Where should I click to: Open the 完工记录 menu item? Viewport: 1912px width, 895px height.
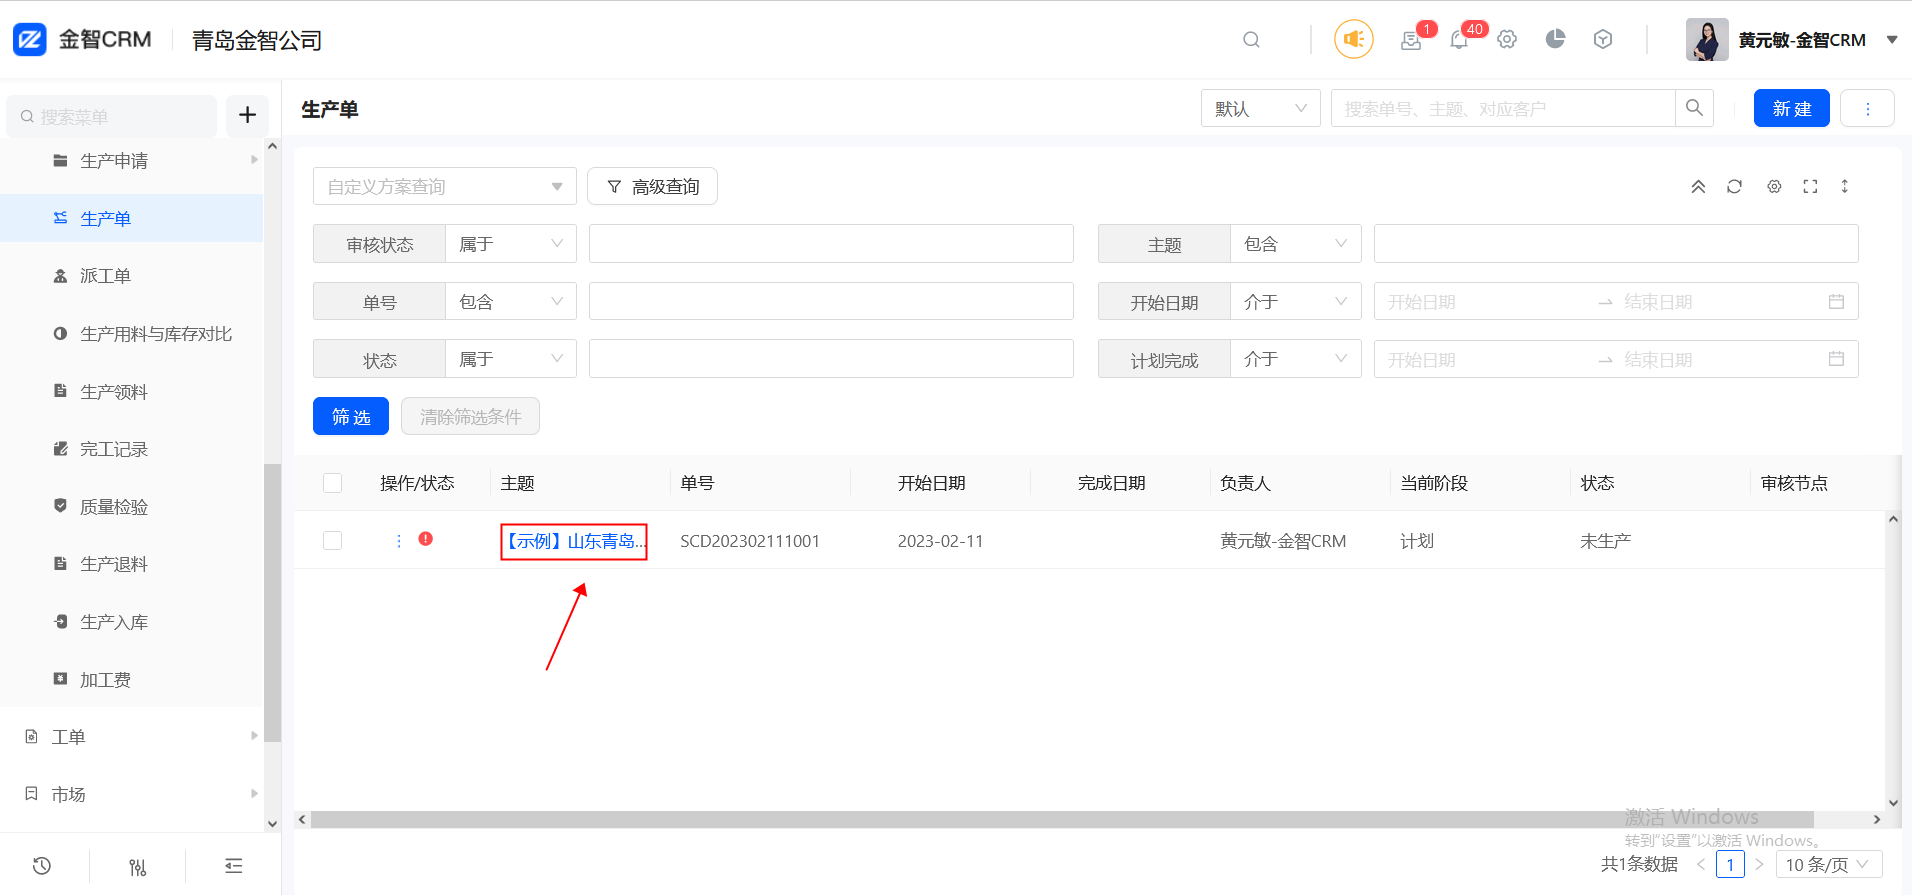pyautogui.click(x=132, y=449)
